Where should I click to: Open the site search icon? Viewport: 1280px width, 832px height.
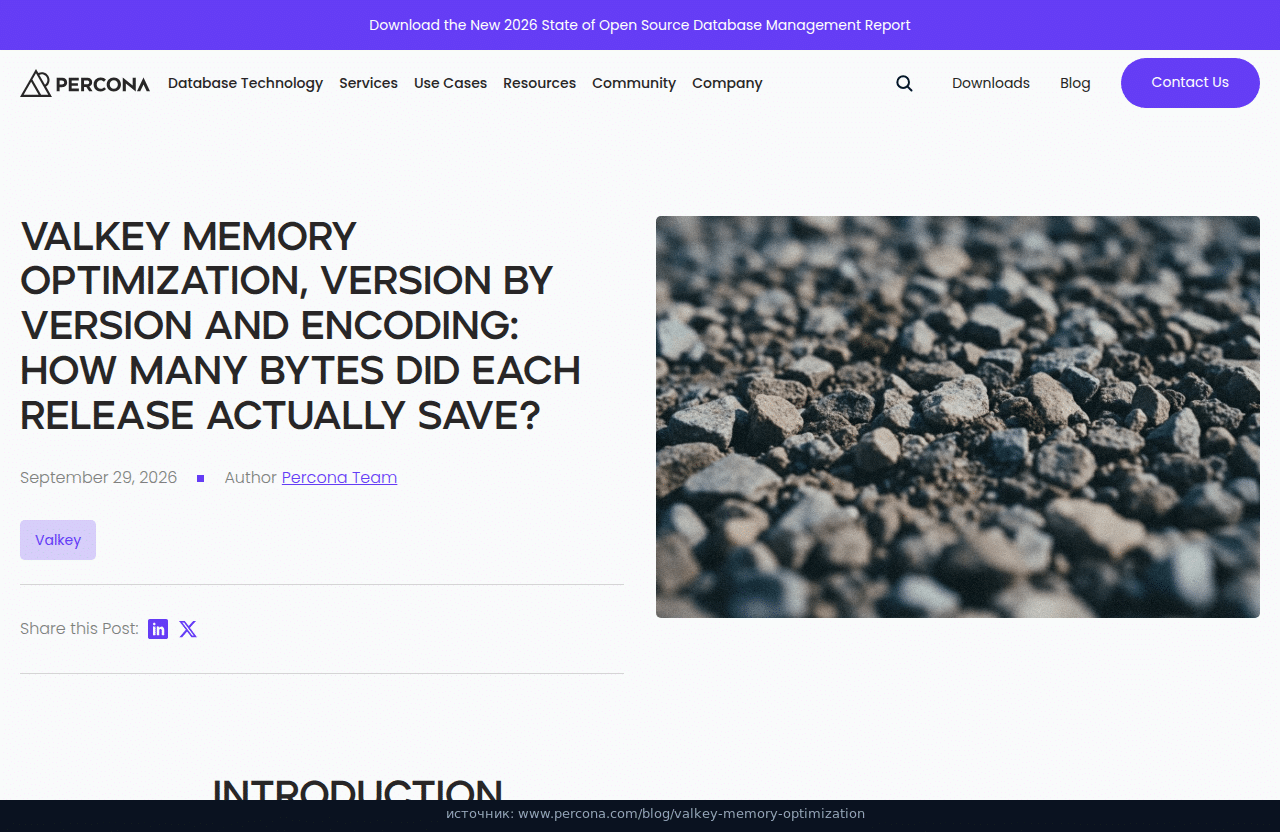[x=904, y=83]
